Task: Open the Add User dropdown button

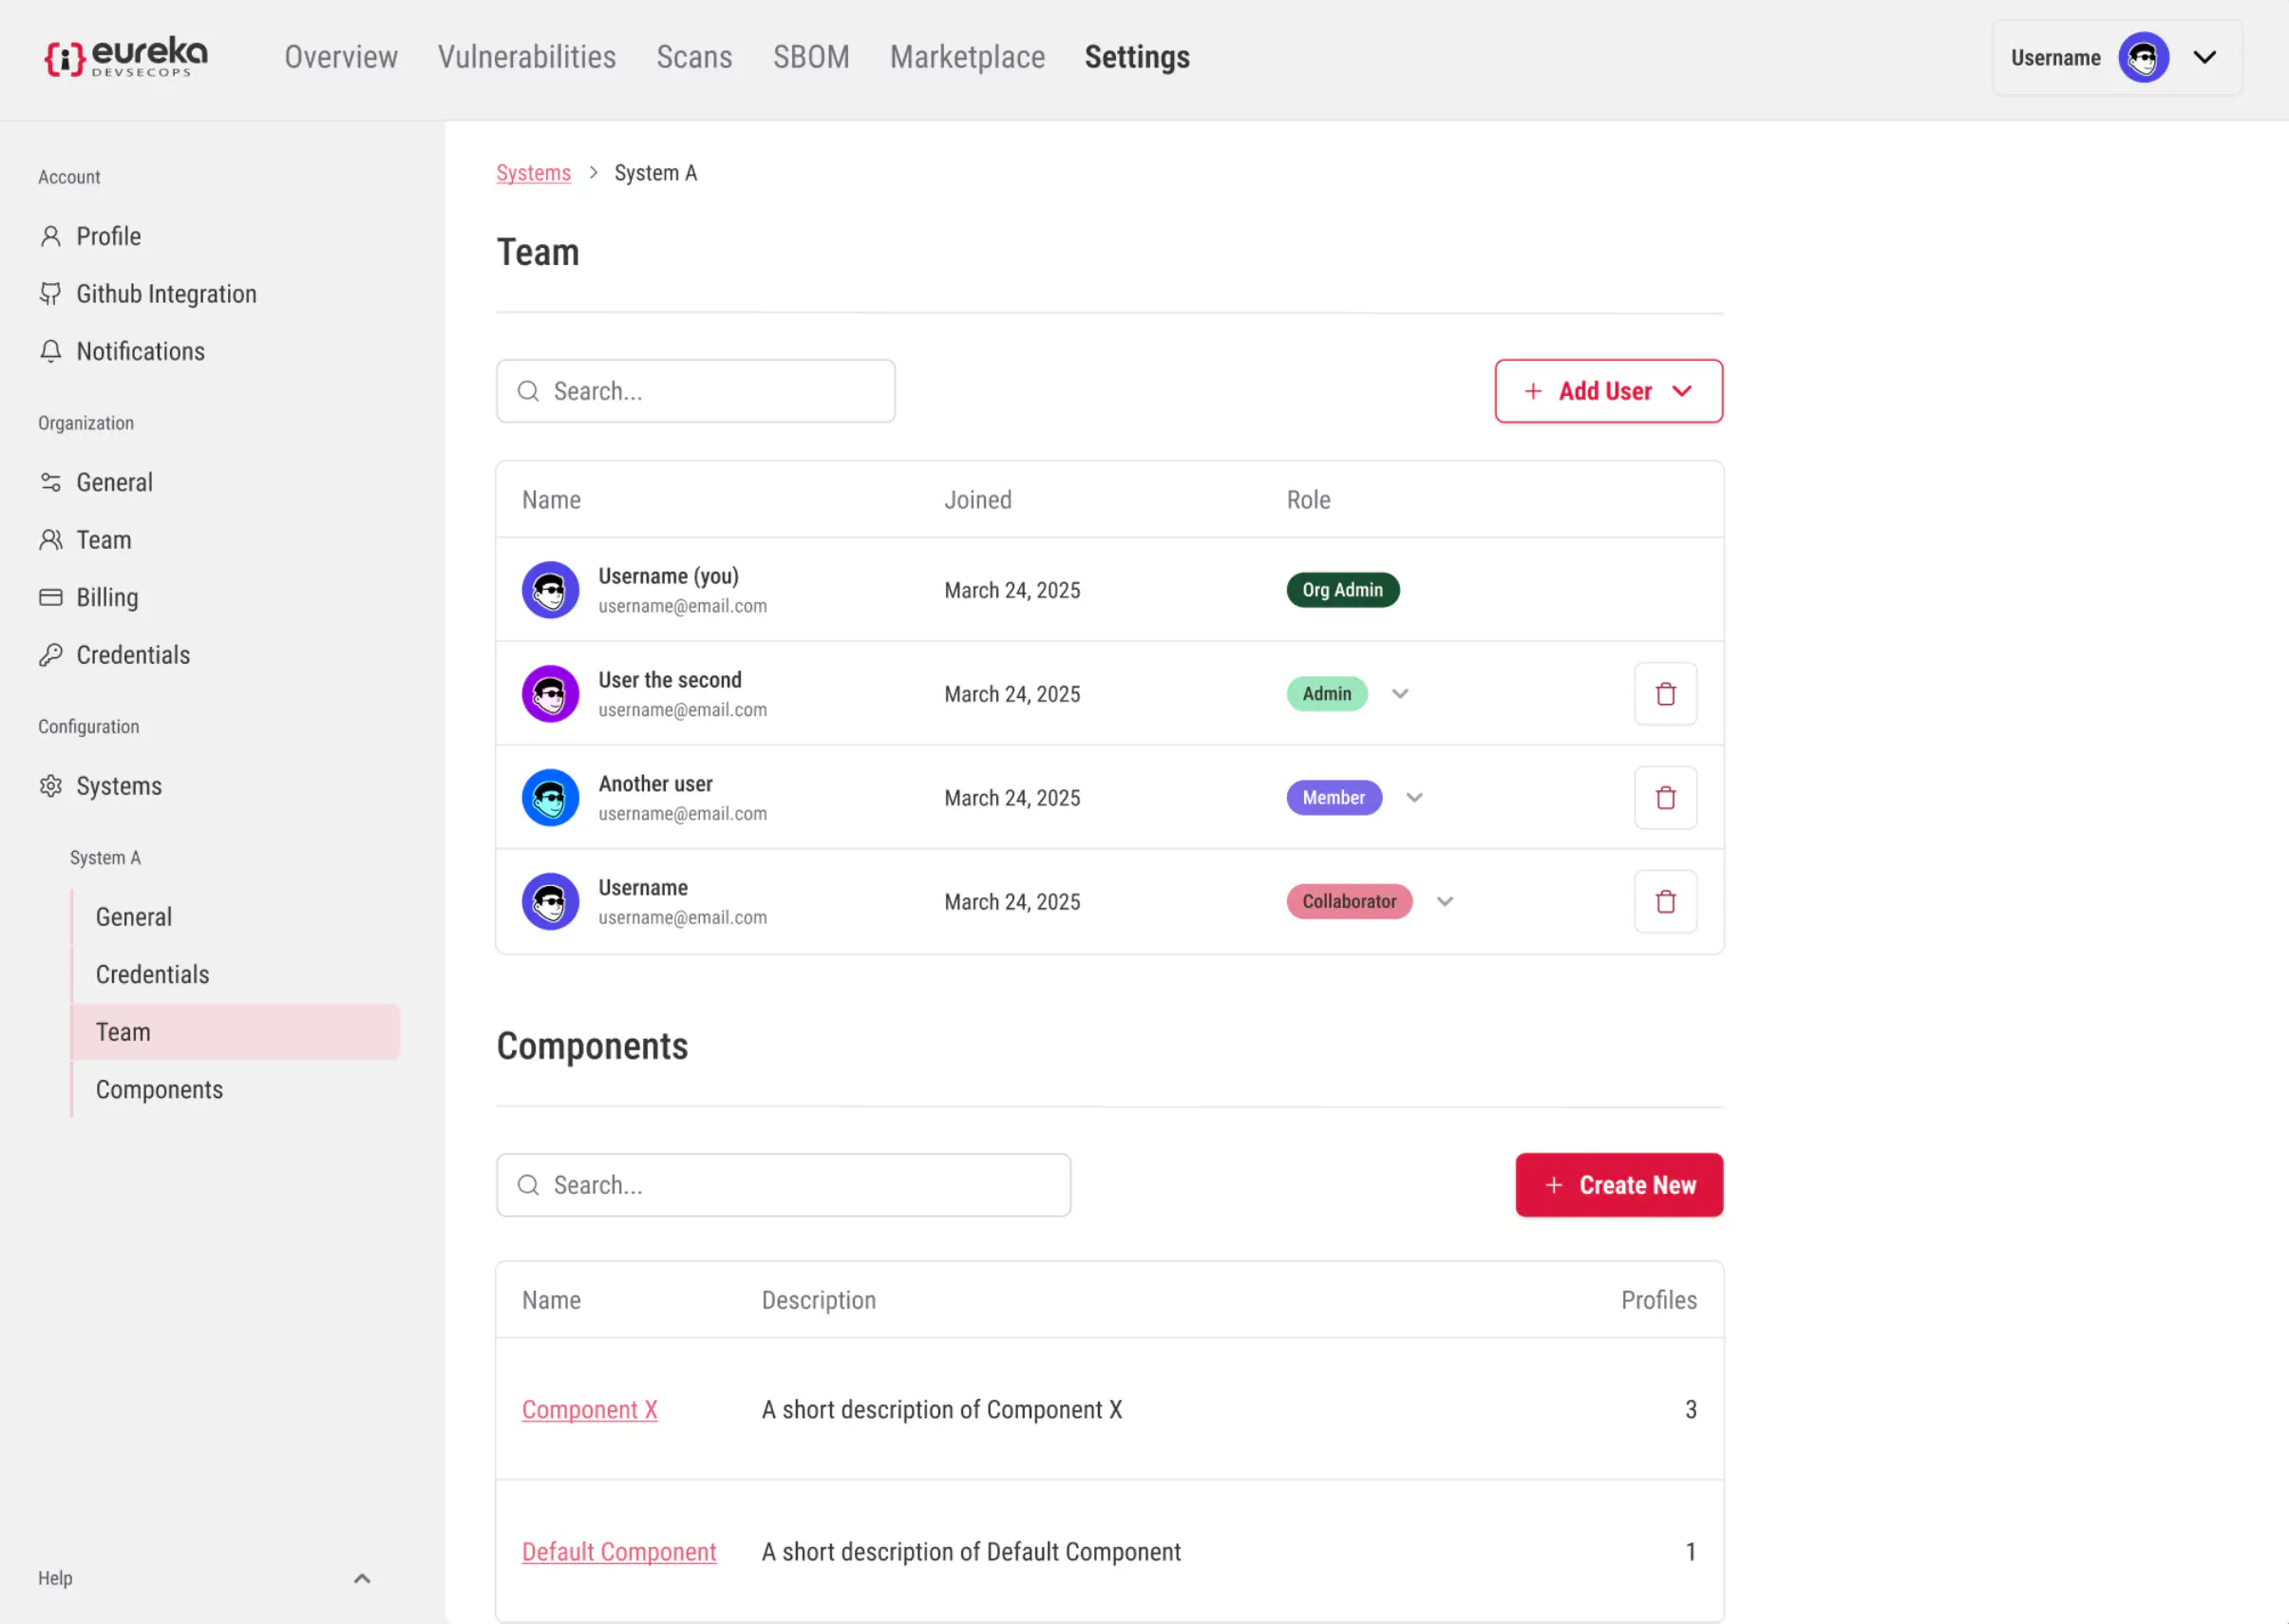Action: point(1608,391)
